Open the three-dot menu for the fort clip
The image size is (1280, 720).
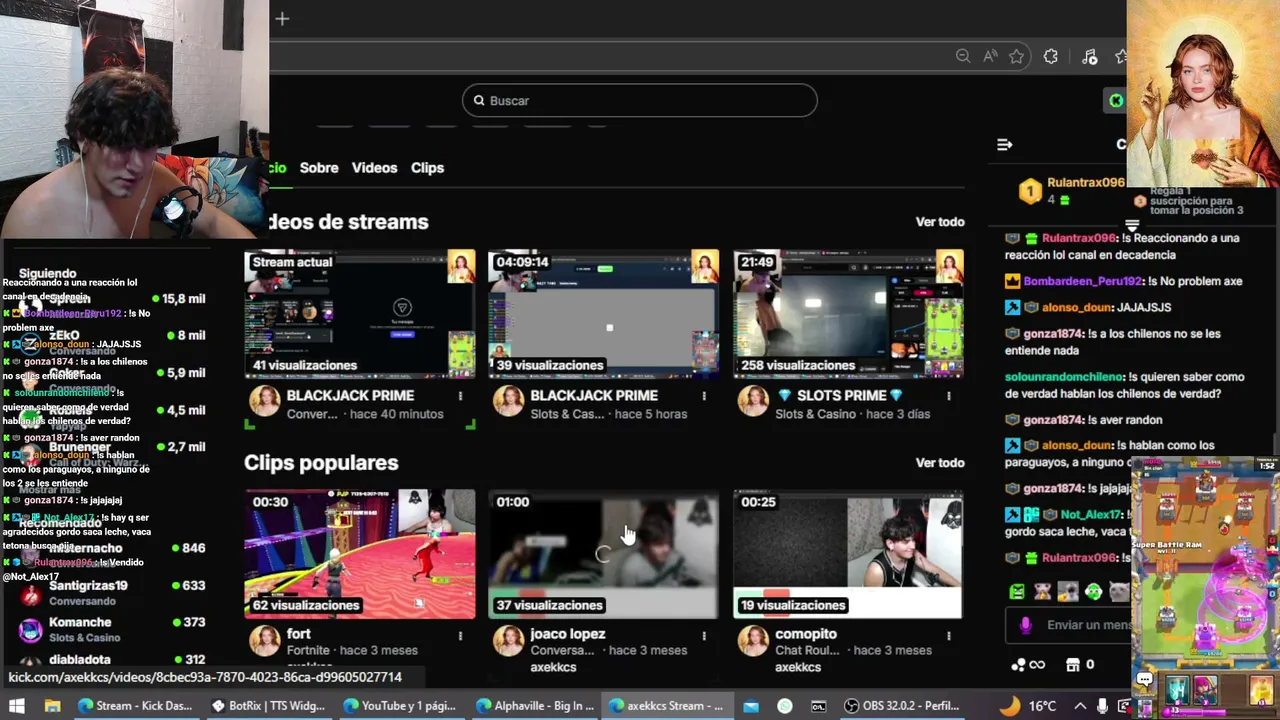[461, 635]
